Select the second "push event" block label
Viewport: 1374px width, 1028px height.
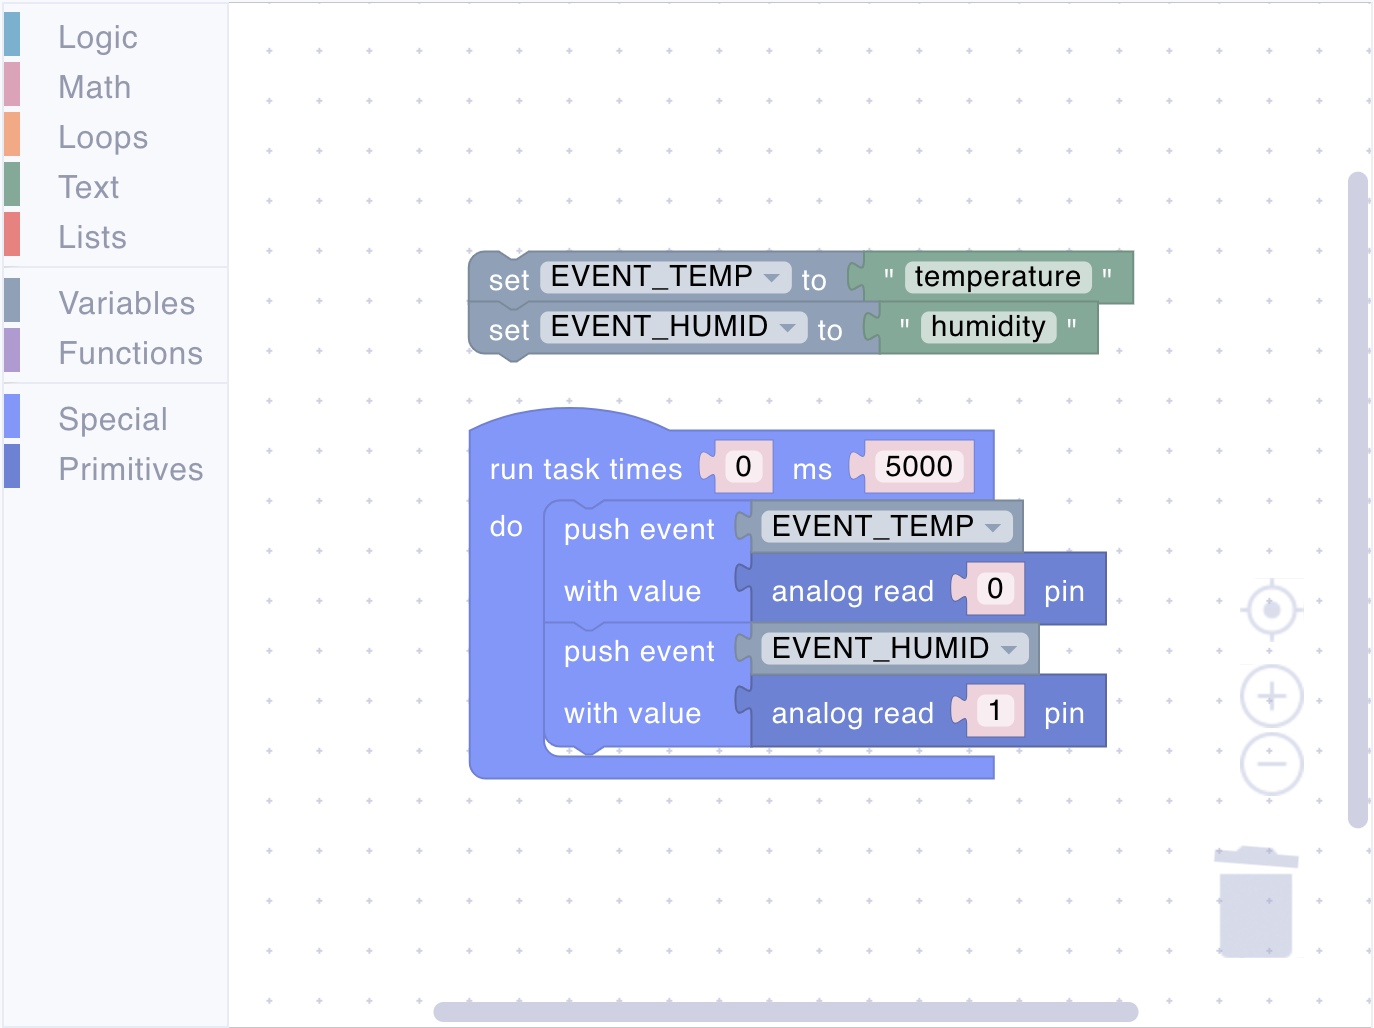click(x=639, y=651)
